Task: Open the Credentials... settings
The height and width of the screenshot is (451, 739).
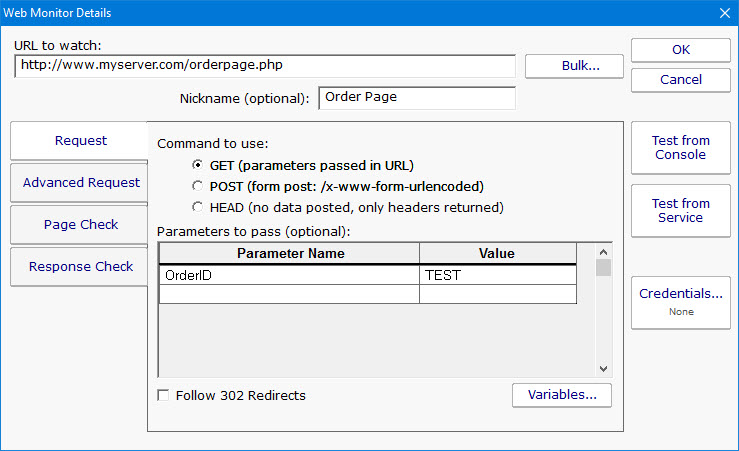Action: 680,301
